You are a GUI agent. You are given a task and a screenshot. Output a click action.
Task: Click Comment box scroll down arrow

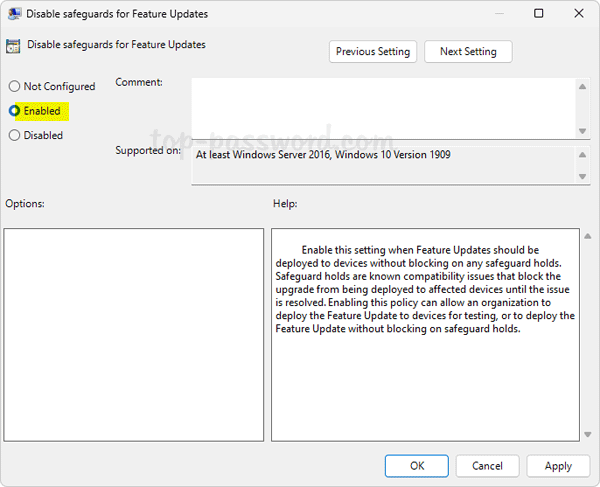[x=582, y=130]
